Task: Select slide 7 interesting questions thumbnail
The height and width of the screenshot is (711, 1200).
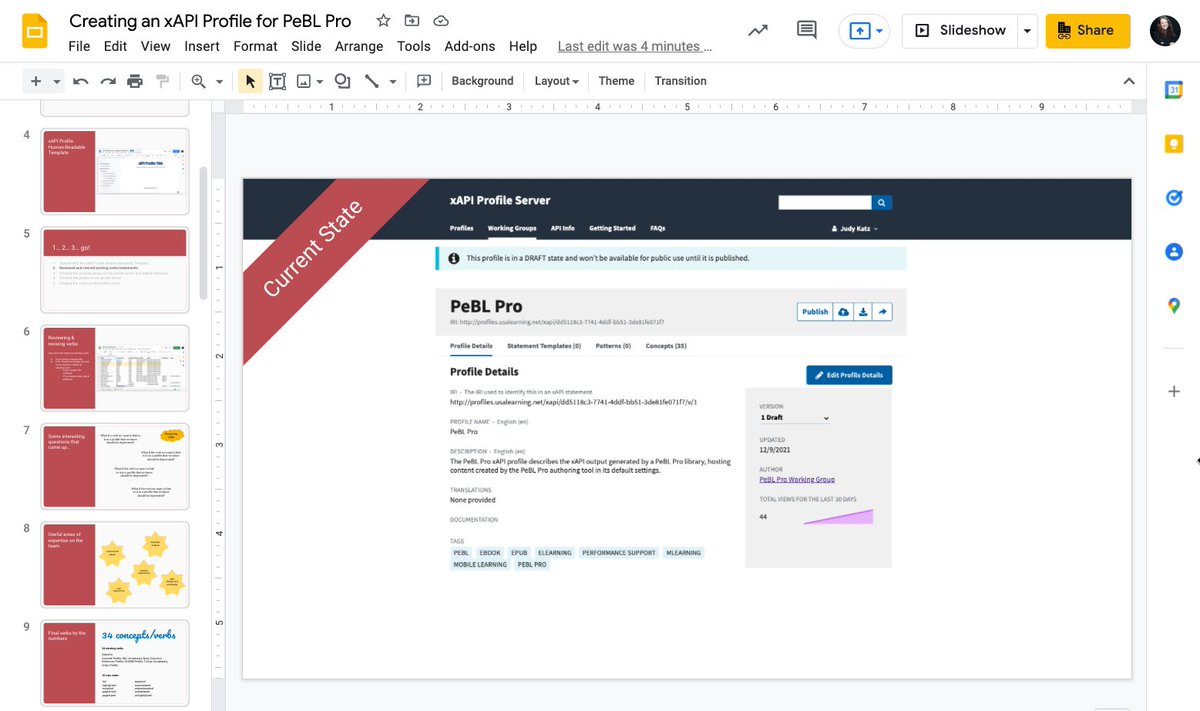Action: (114, 466)
